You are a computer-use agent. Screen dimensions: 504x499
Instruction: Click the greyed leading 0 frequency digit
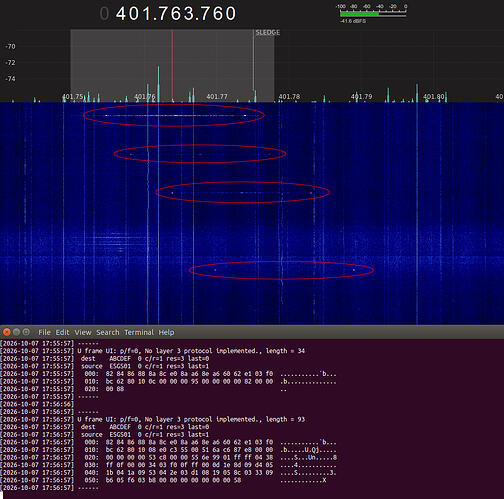click(x=104, y=14)
